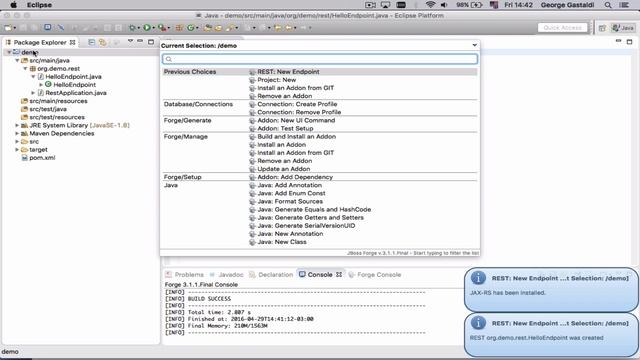The image size is (640, 360).
Task: Choose REST: New Endpoint command
Action: coord(288,72)
